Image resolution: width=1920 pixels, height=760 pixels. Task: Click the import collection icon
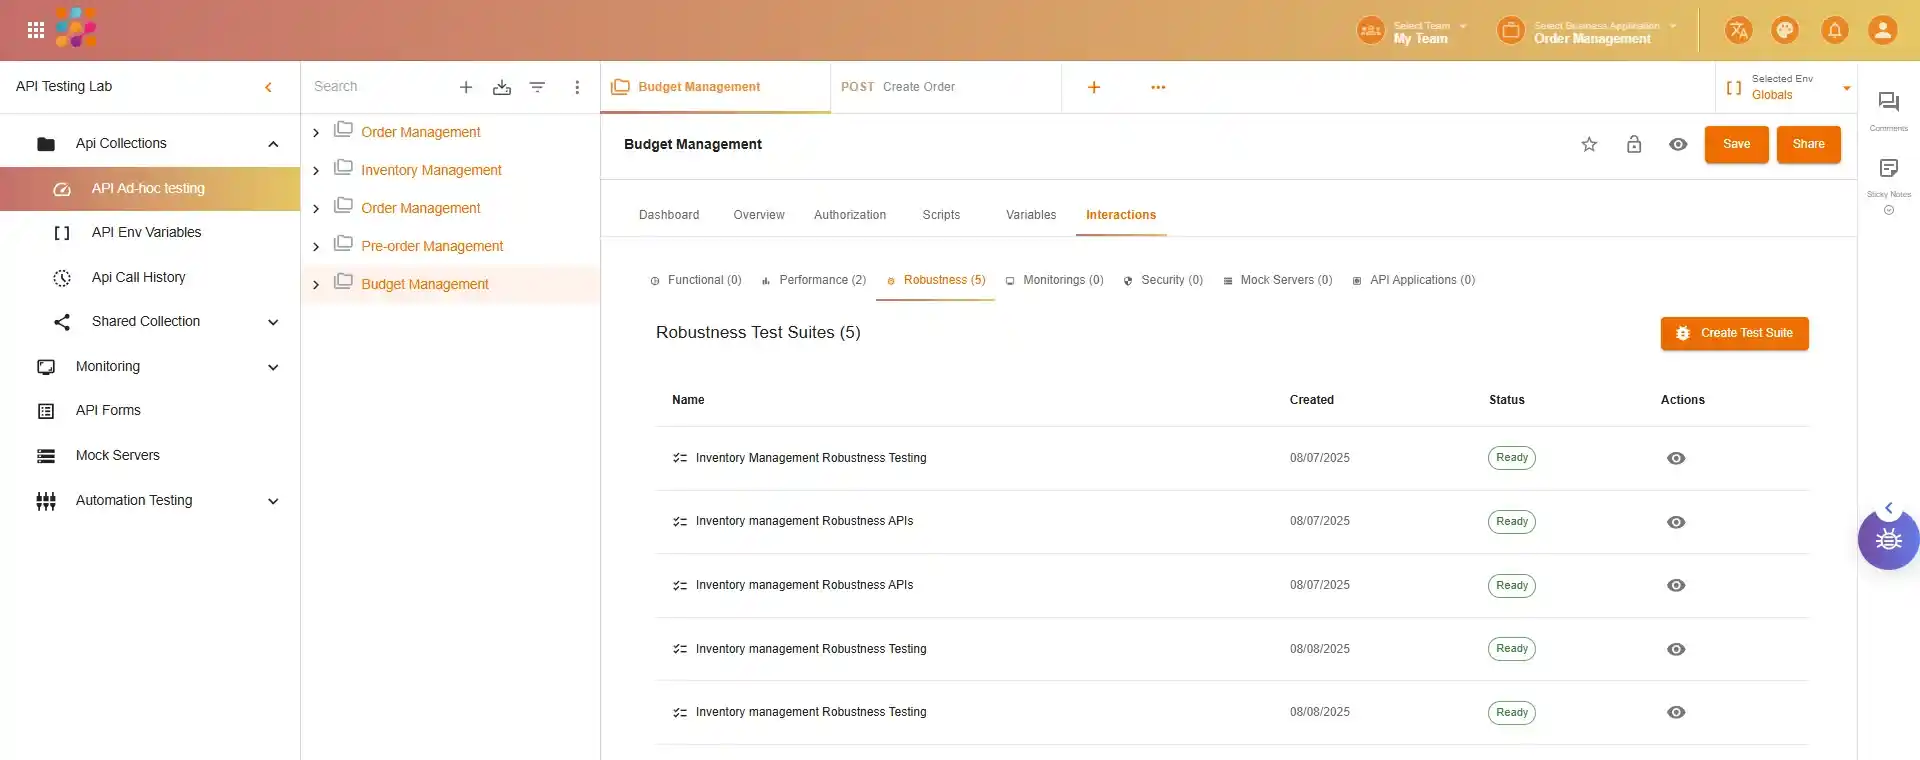[502, 88]
